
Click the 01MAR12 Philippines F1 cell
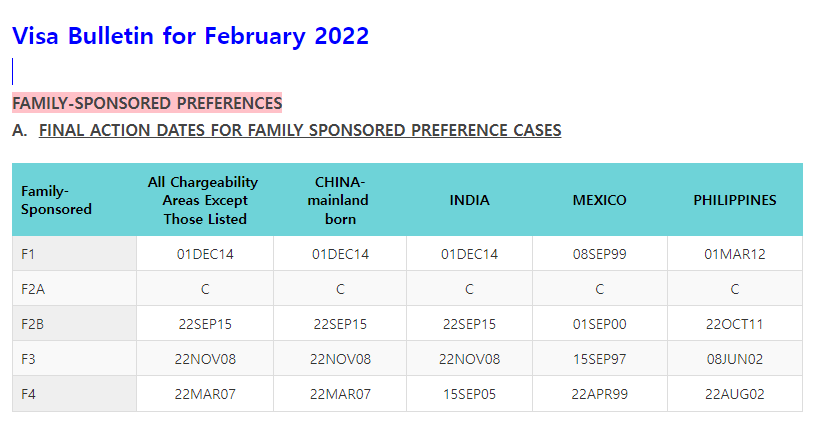[x=735, y=254]
